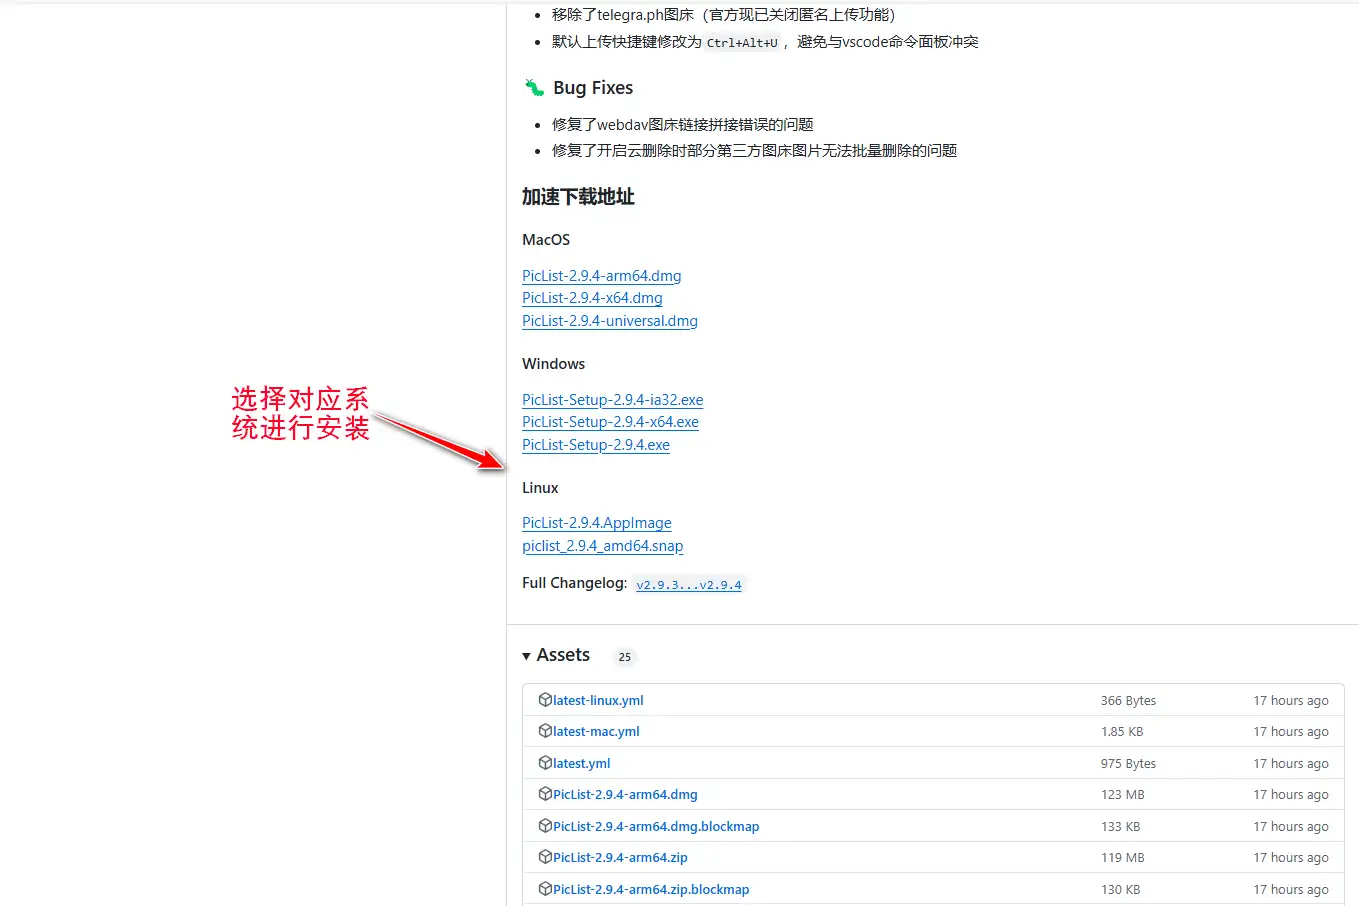1359x906 pixels.
Task: Click package icon beside PicList-2.9.4-arm64.zip.blockmap
Action: pyautogui.click(x=545, y=889)
